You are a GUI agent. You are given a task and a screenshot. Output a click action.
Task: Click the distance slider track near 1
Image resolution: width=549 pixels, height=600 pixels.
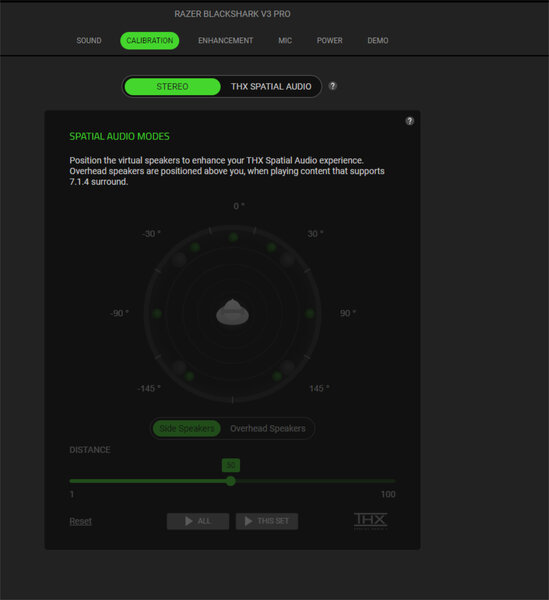pyautogui.click(x=73, y=481)
